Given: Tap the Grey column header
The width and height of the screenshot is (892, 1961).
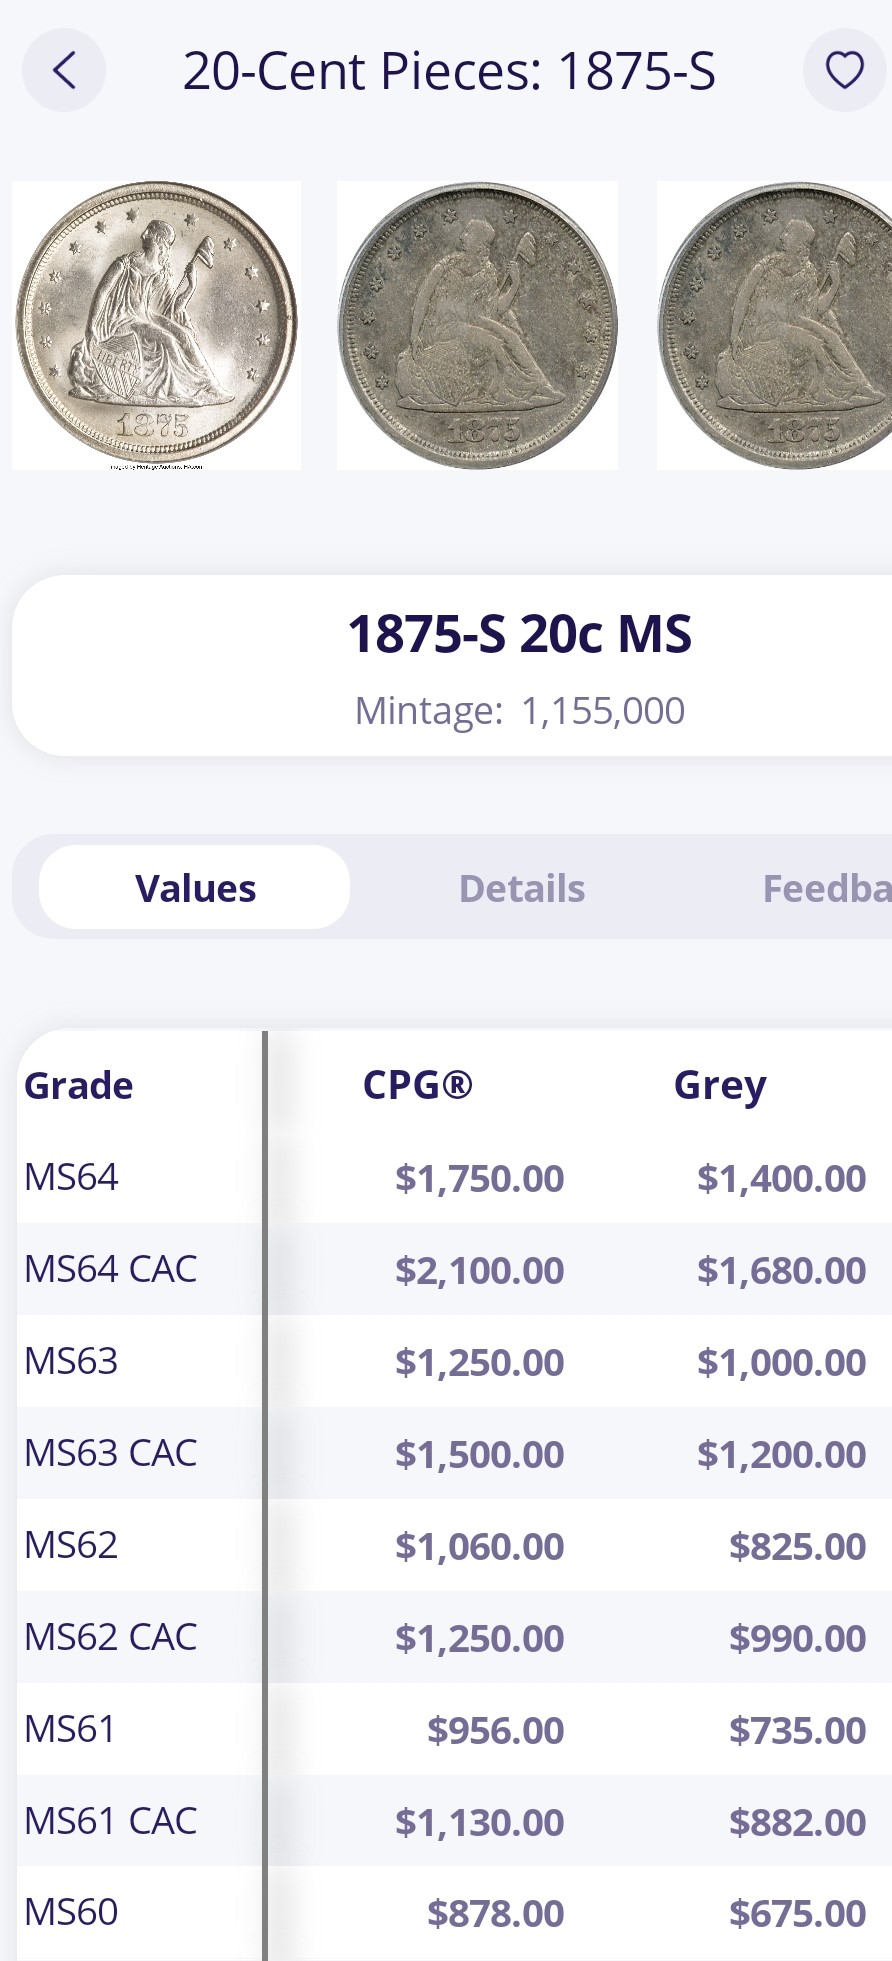Looking at the screenshot, I should (x=720, y=1085).
